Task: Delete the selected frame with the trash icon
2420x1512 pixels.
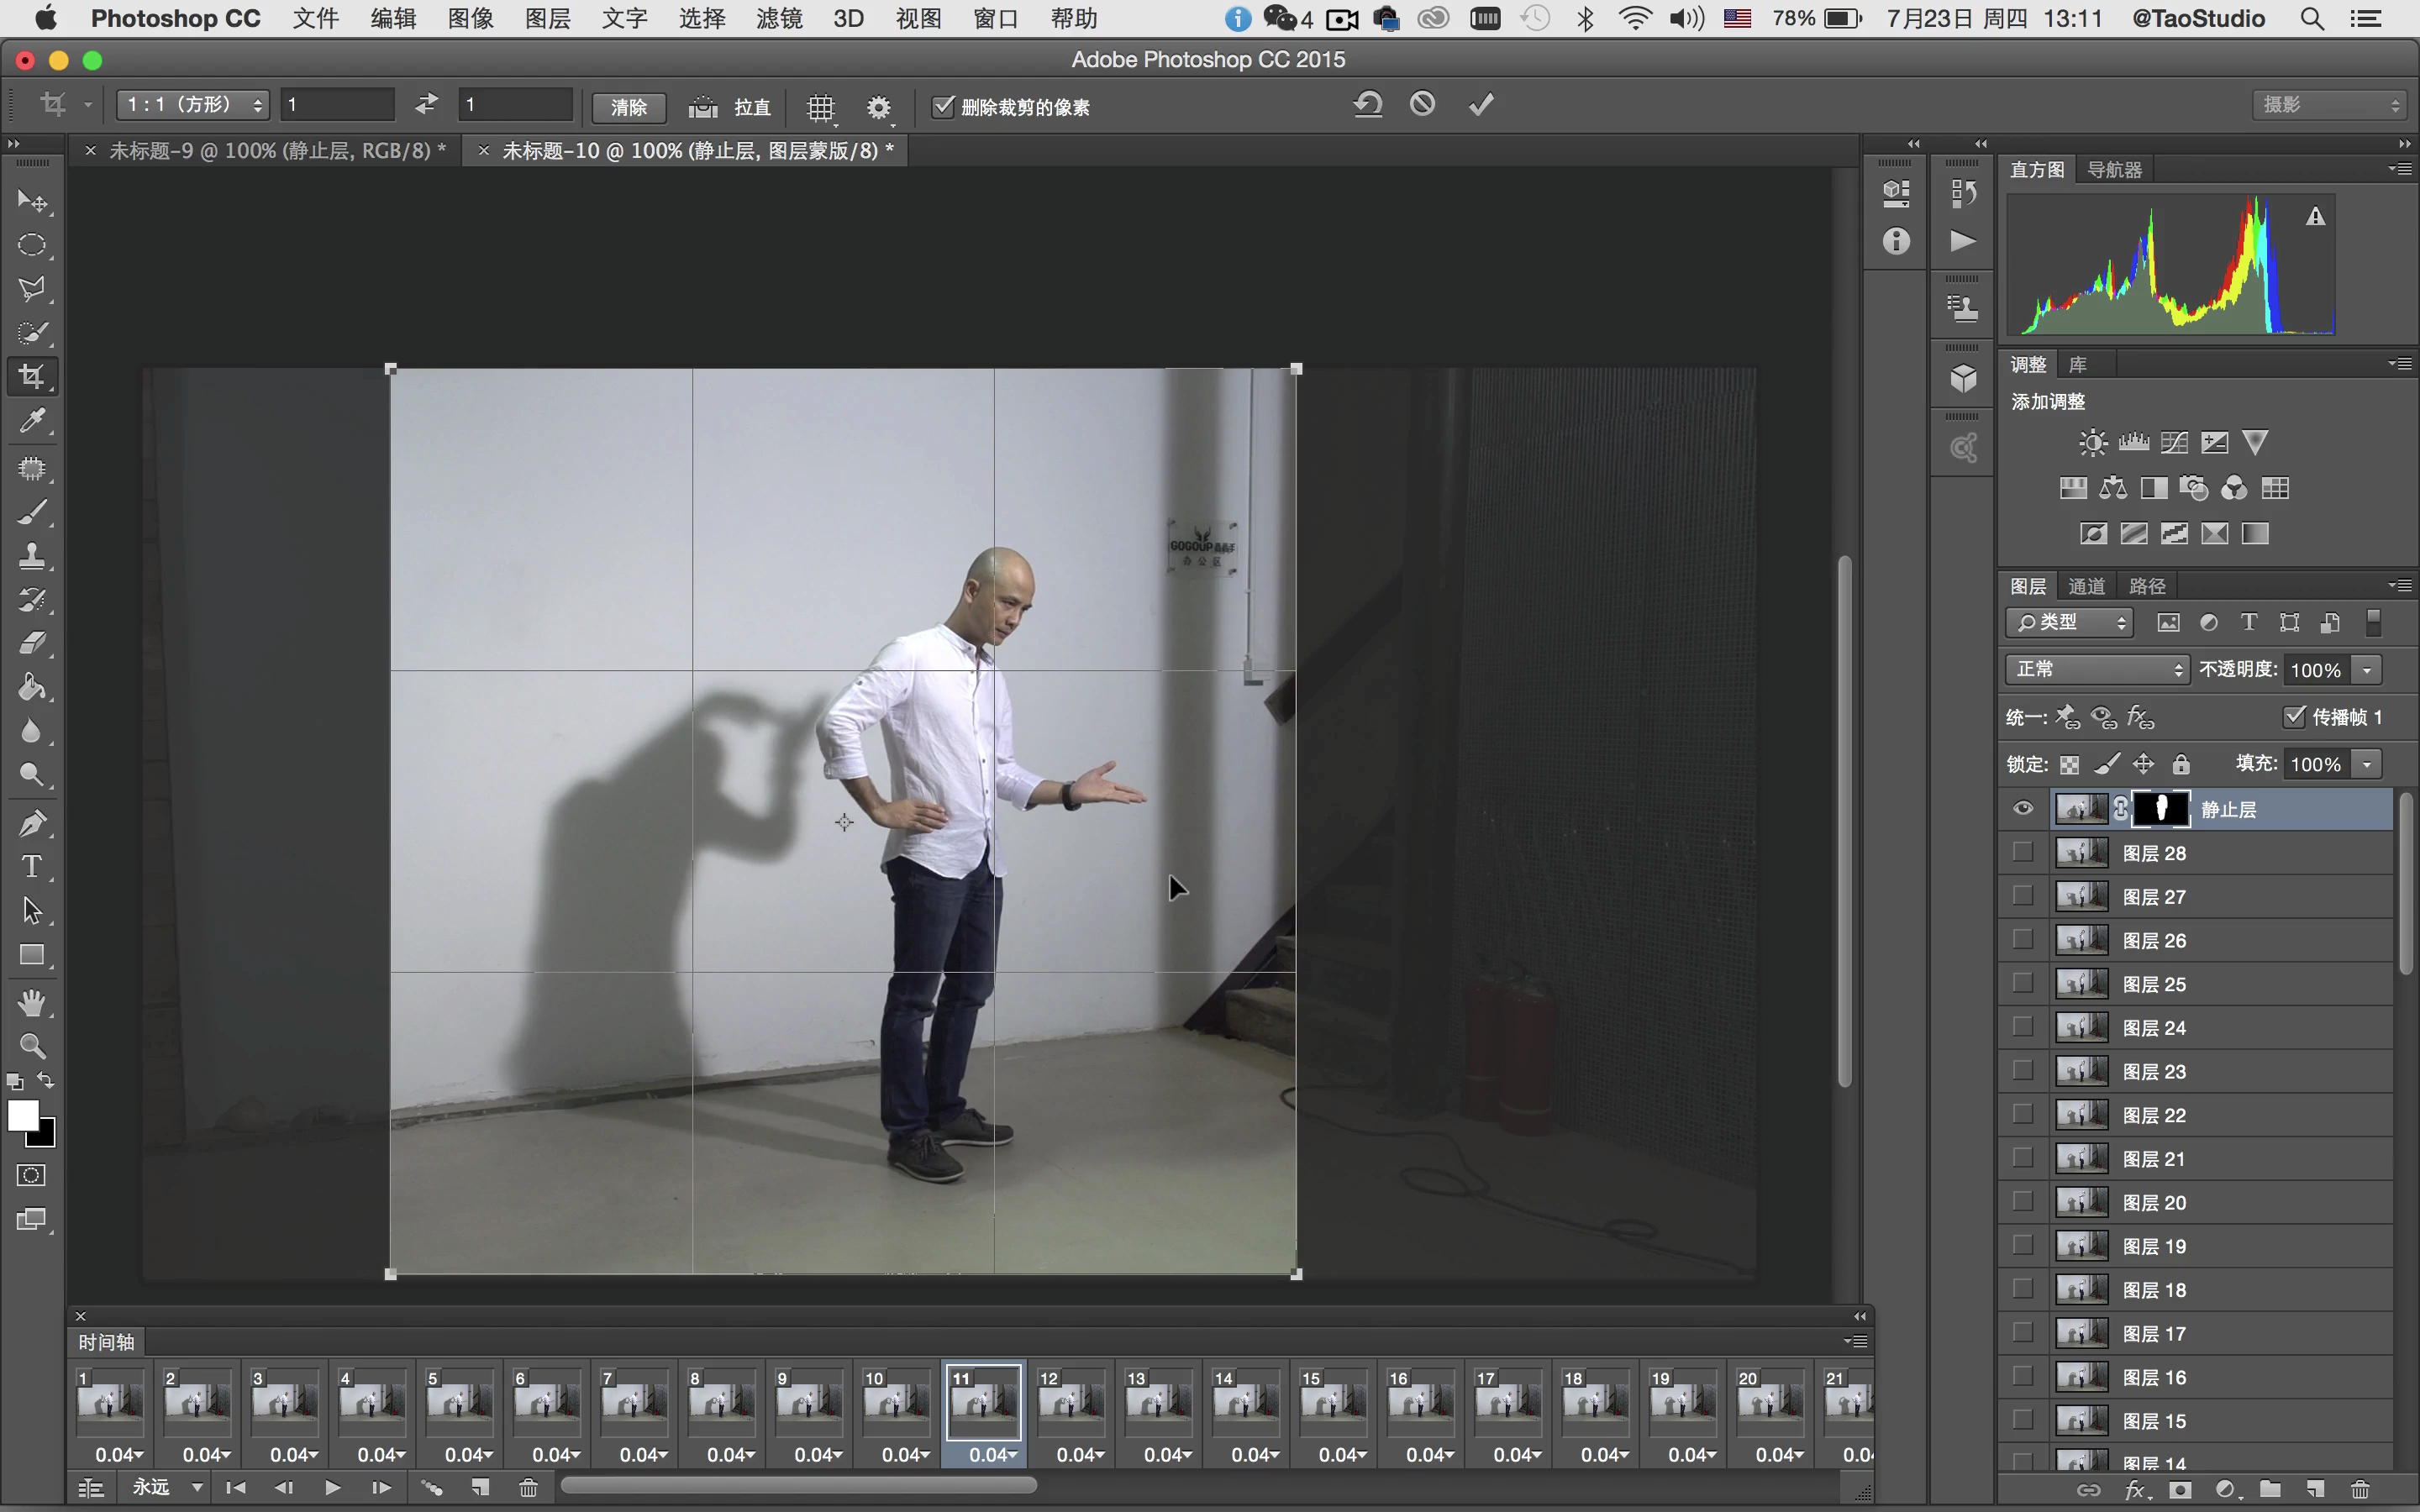Action: tap(528, 1488)
